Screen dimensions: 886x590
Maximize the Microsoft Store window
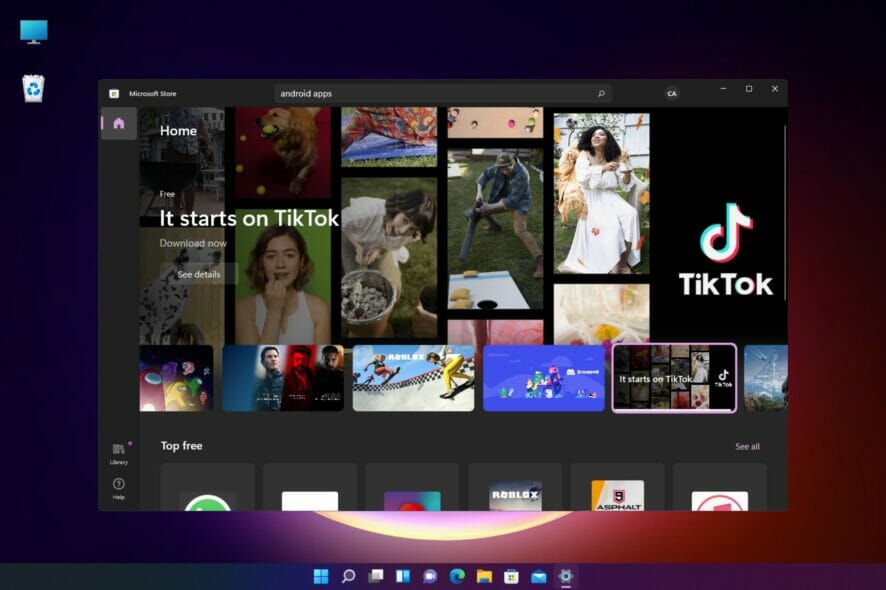click(x=749, y=89)
